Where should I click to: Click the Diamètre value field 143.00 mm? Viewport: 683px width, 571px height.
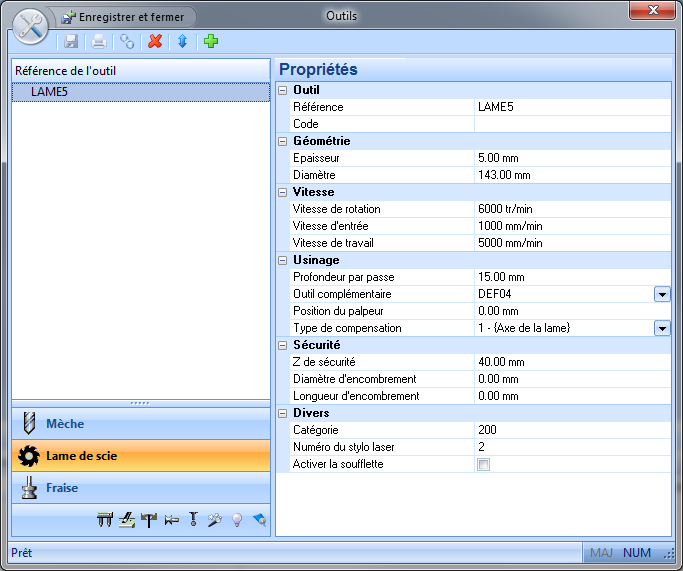click(x=570, y=175)
